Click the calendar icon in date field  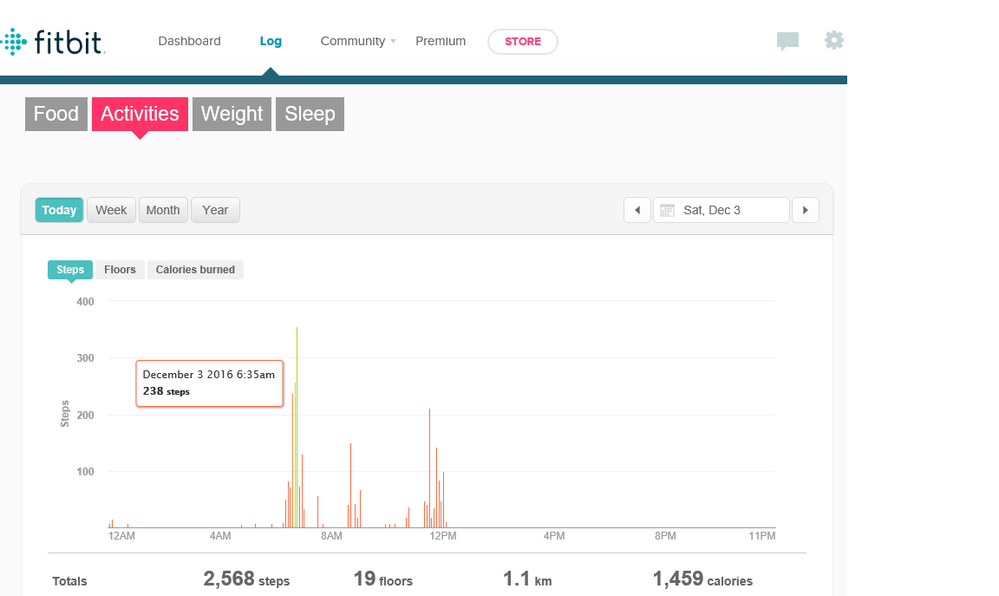[666, 210]
